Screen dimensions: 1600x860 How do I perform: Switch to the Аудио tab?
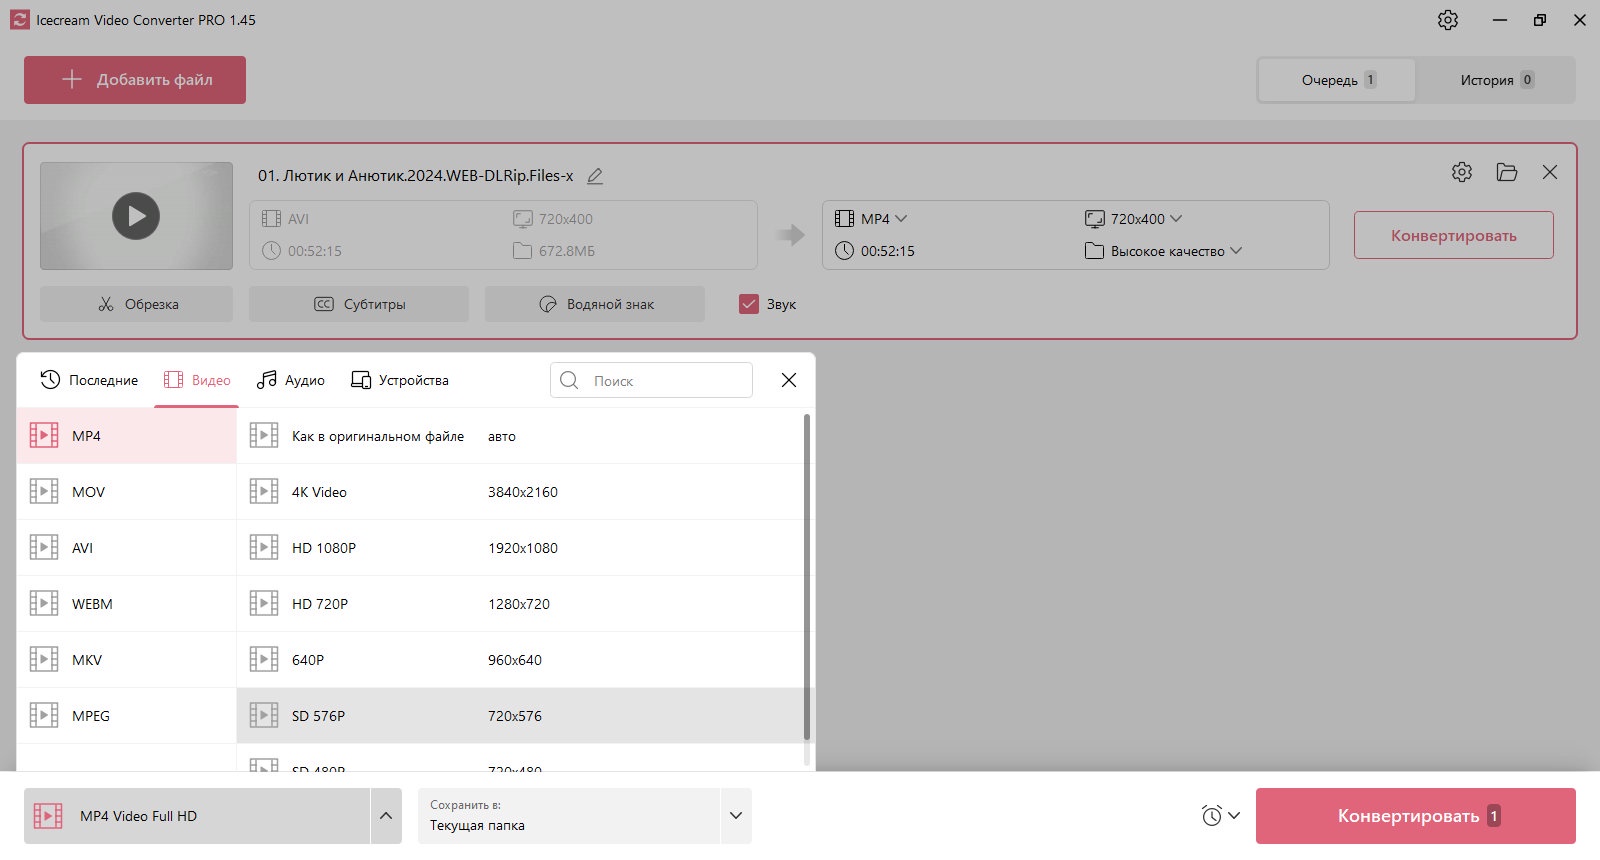click(291, 380)
